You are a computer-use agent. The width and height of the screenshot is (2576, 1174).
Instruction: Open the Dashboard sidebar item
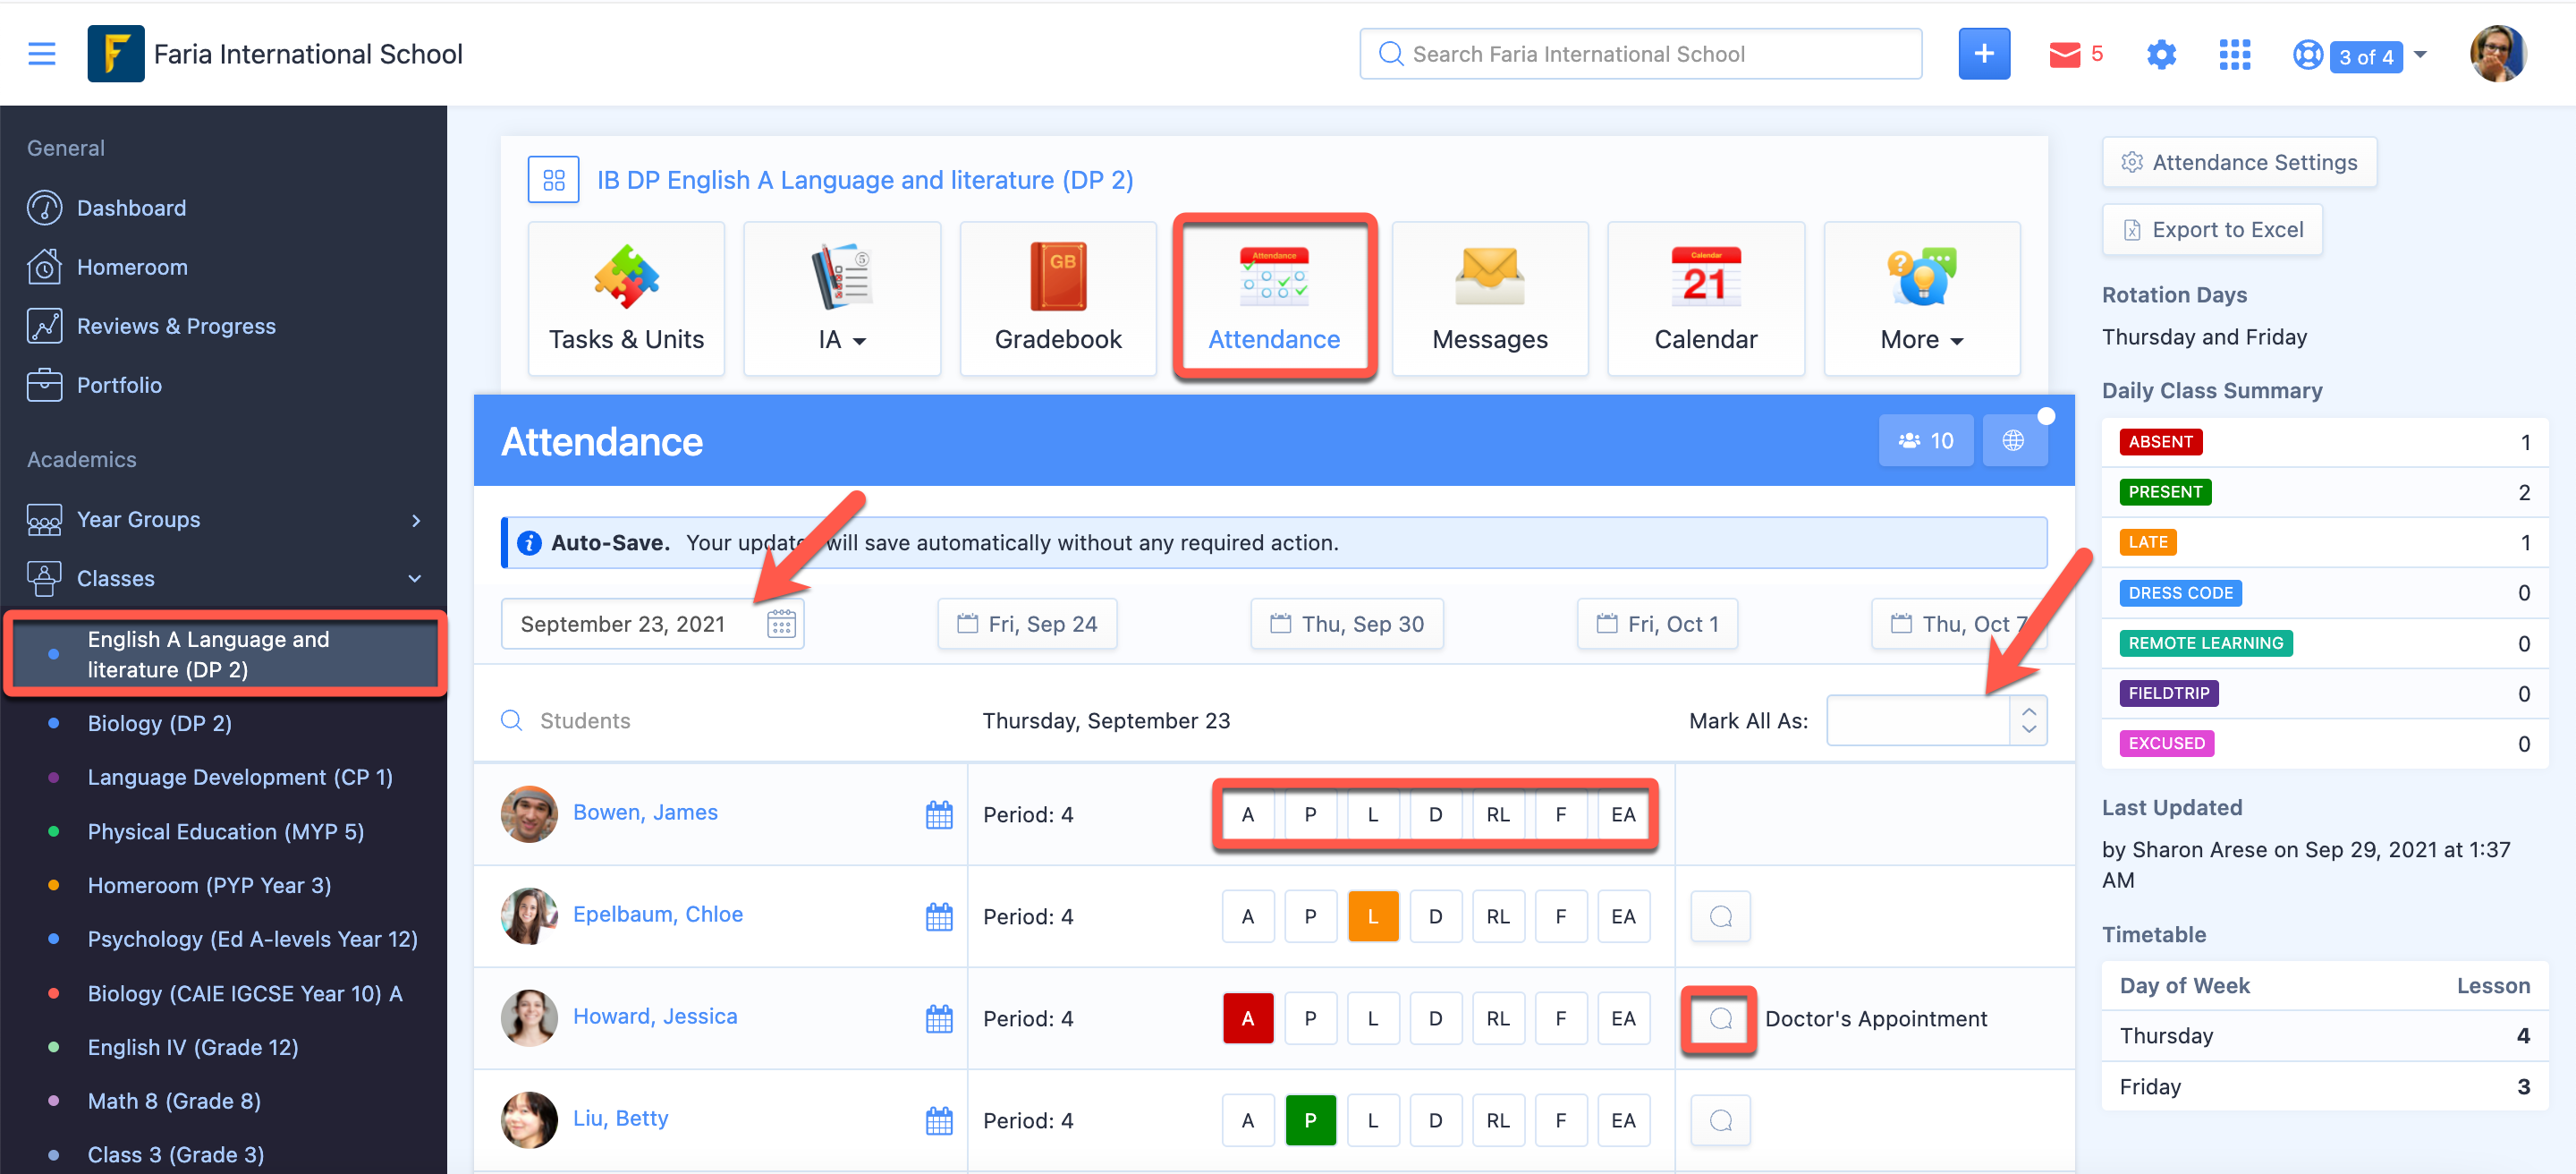[131, 208]
